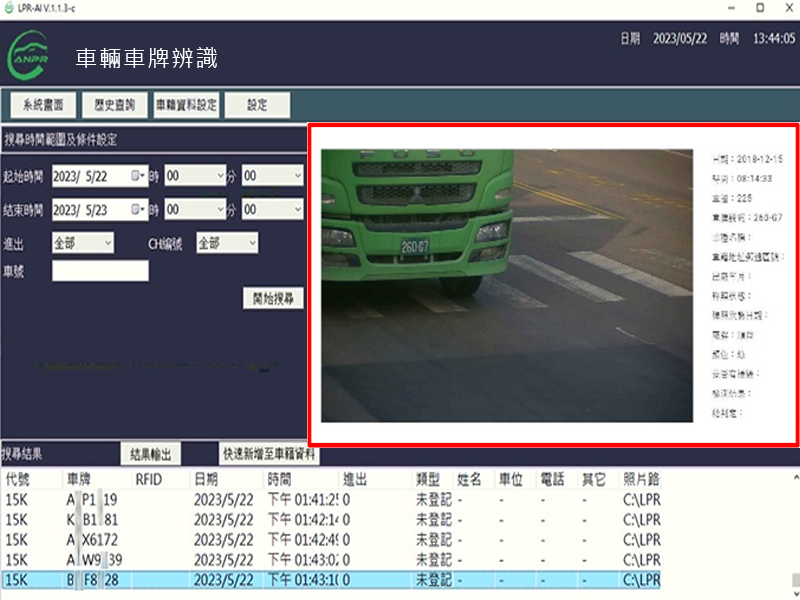Click the 車號 plate number input field
This screenshot has width=800, height=600.
coord(100,271)
